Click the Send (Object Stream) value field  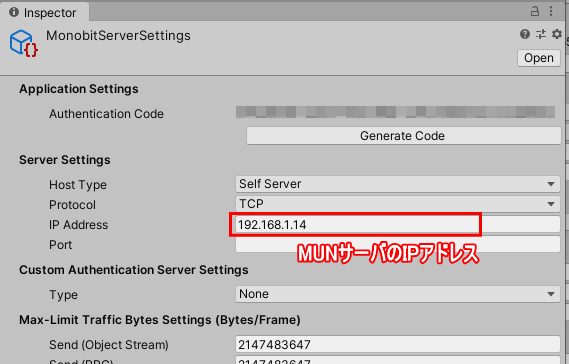point(398,344)
